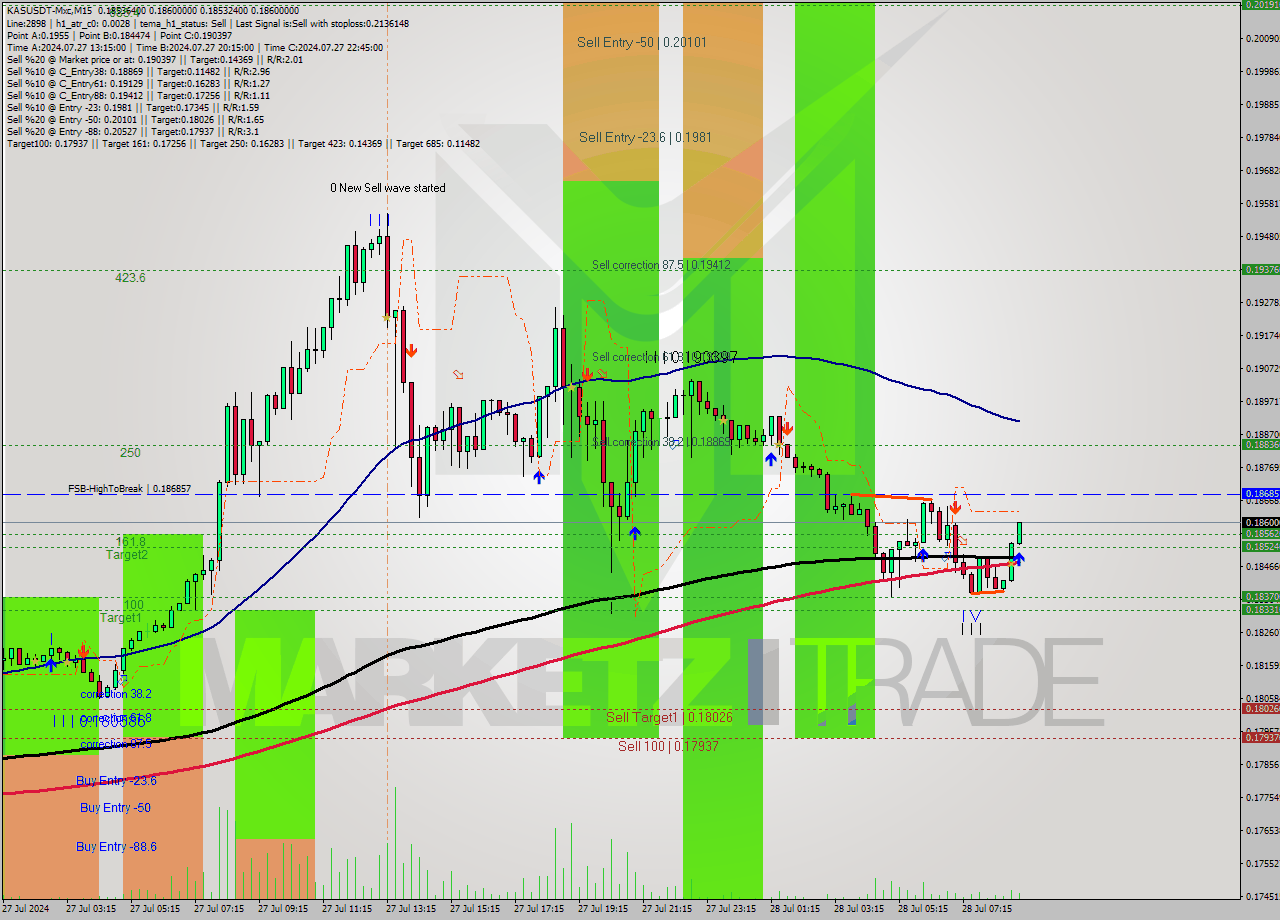The width and height of the screenshot is (1280, 920).
Task: Click the '27 Jul 15:15' time axis label
Action: [474, 910]
